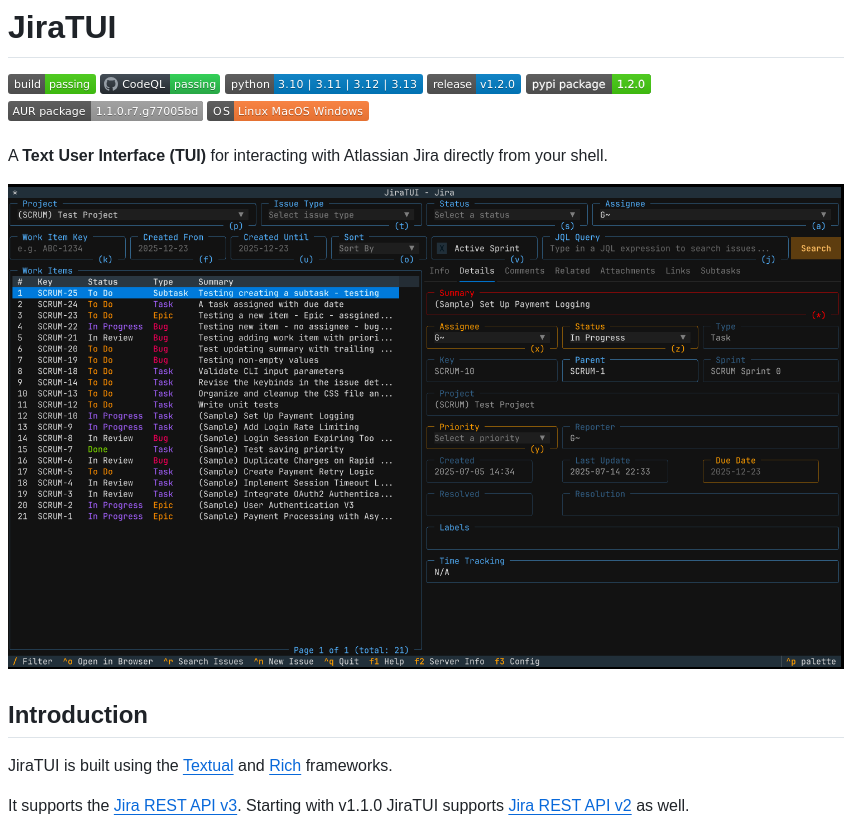The width and height of the screenshot is (850, 821).
Task: Switch to the Related tab
Action: click(572, 271)
